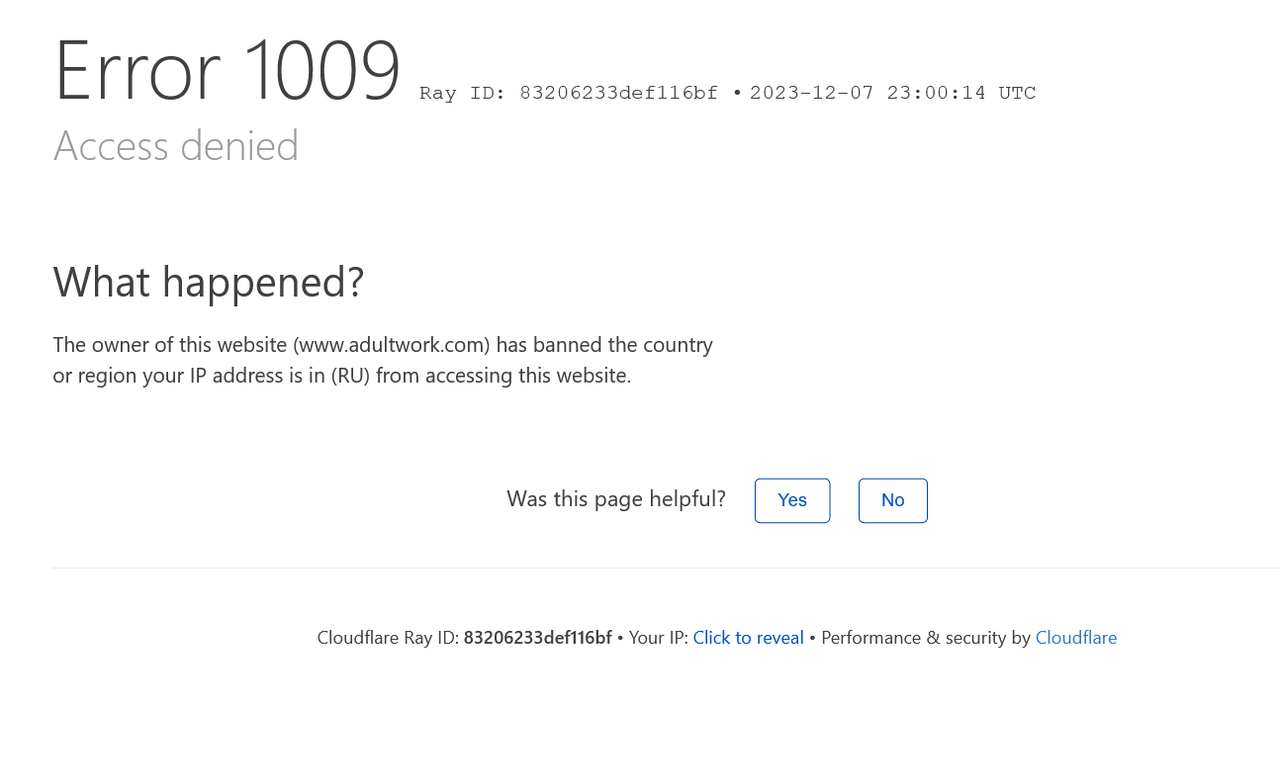Click the Ray ID text beside the error title
The image size is (1280, 779).
click(568, 93)
